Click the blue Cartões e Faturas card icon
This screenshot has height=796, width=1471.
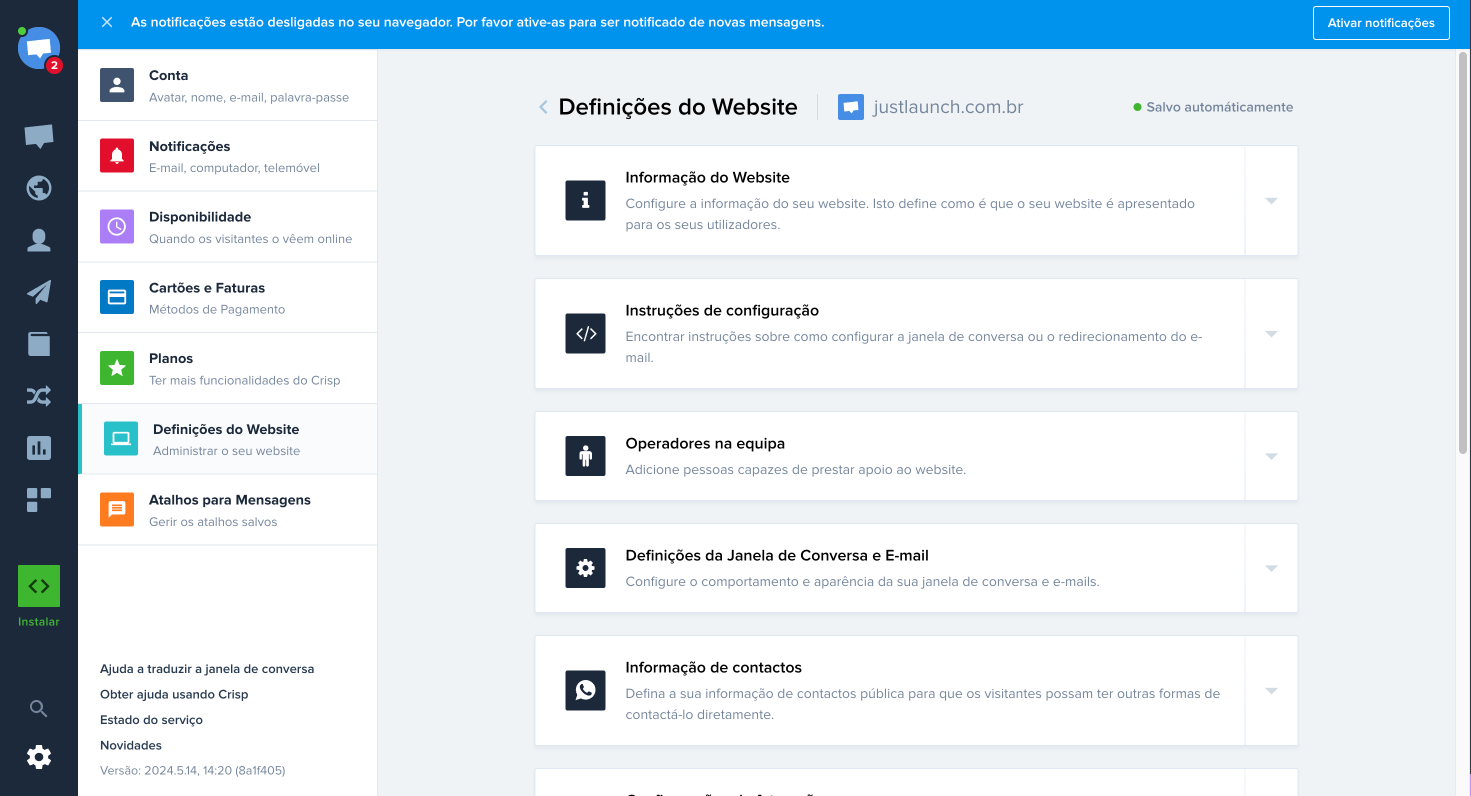(x=117, y=297)
